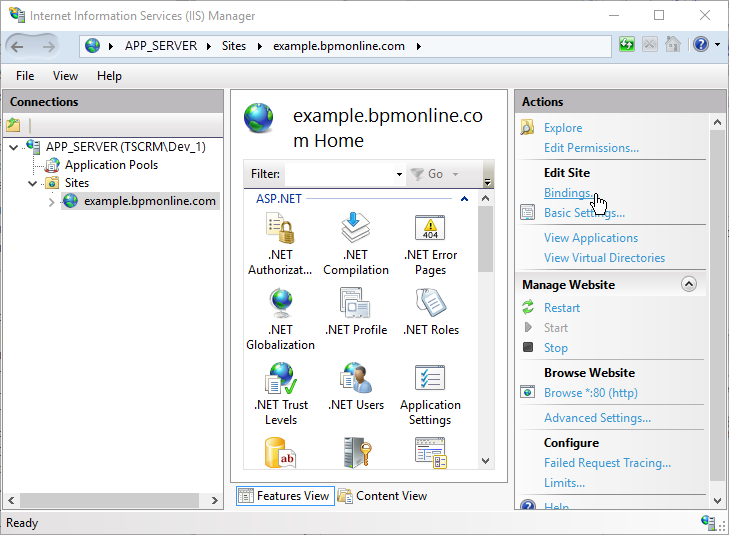Open Advanced Settings... link
This screenshot has width=729, height=535.
(597, 418)
